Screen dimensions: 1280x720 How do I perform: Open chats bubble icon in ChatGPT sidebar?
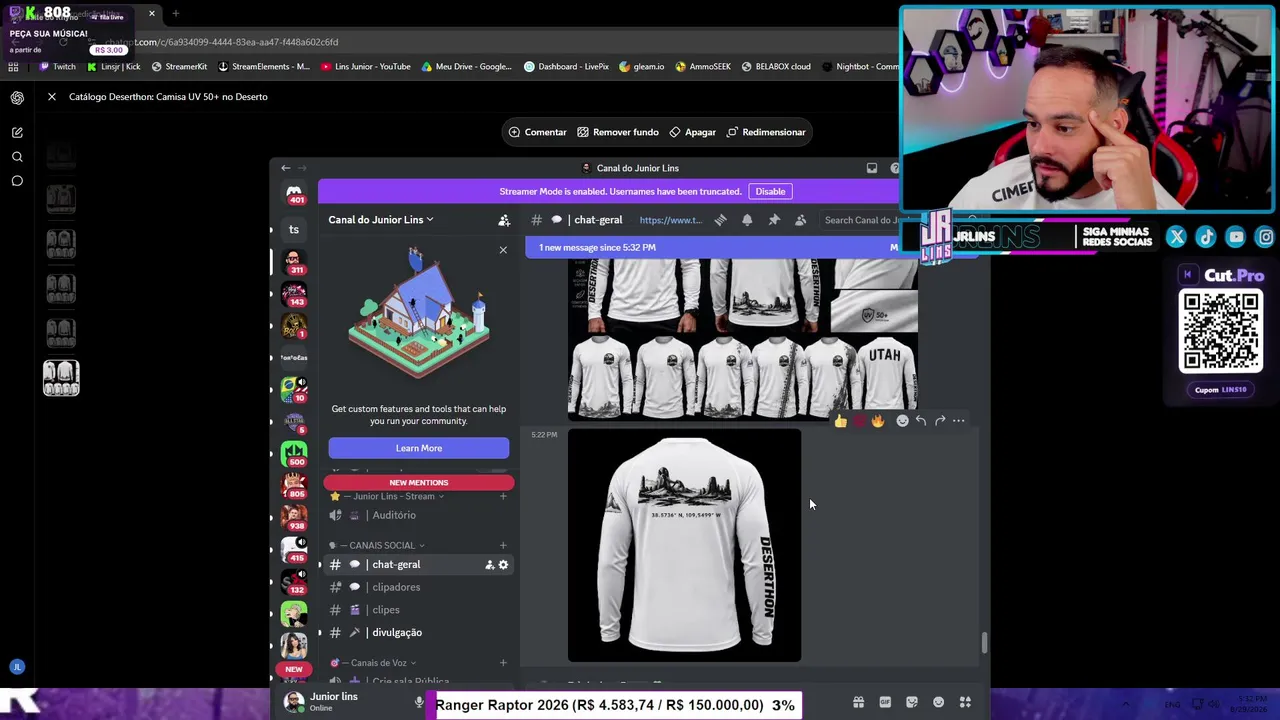click(17, 181)
